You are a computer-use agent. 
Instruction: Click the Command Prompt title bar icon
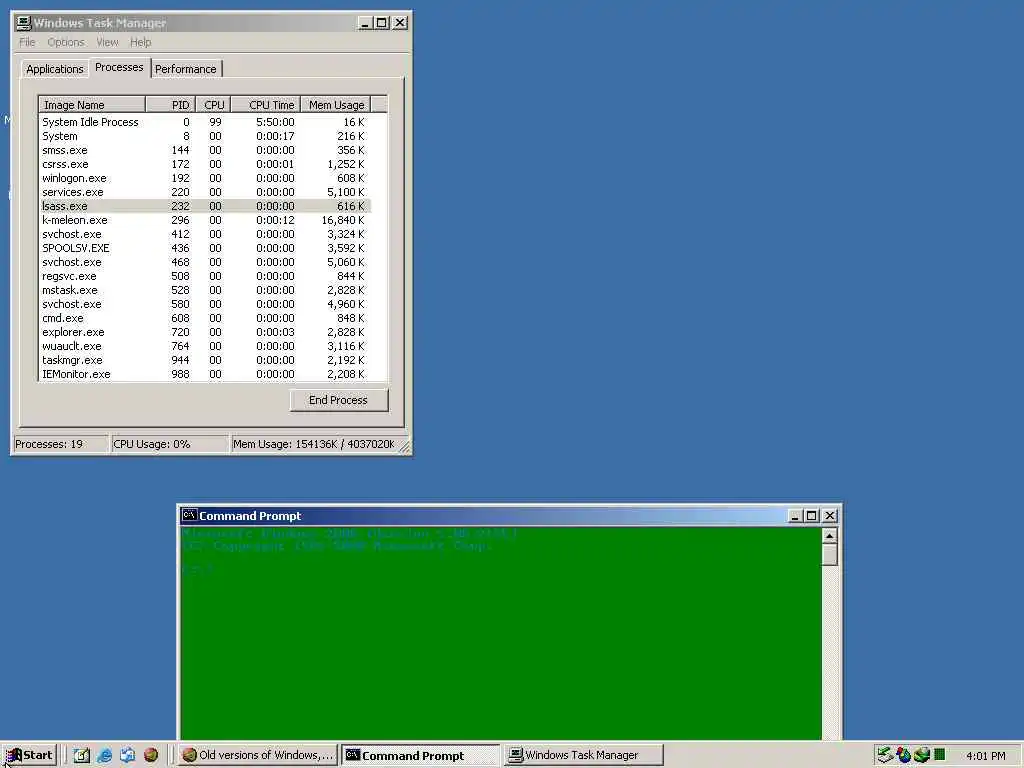tap(189, 515)
